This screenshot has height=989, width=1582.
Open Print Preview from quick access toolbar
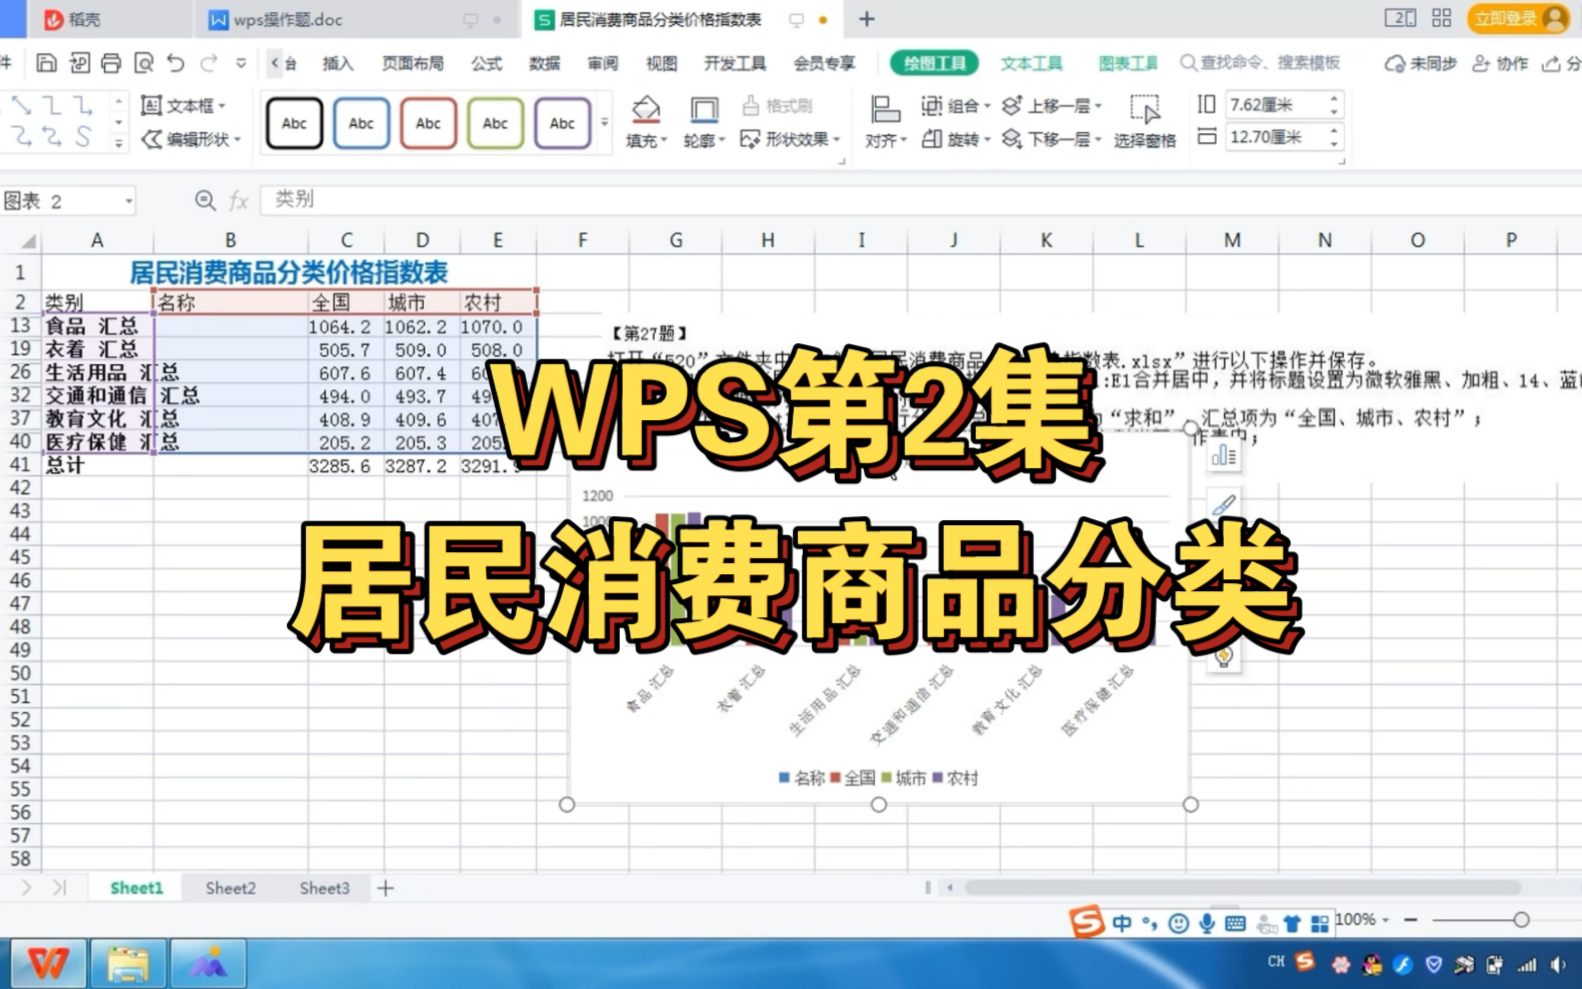click(144, 63)
